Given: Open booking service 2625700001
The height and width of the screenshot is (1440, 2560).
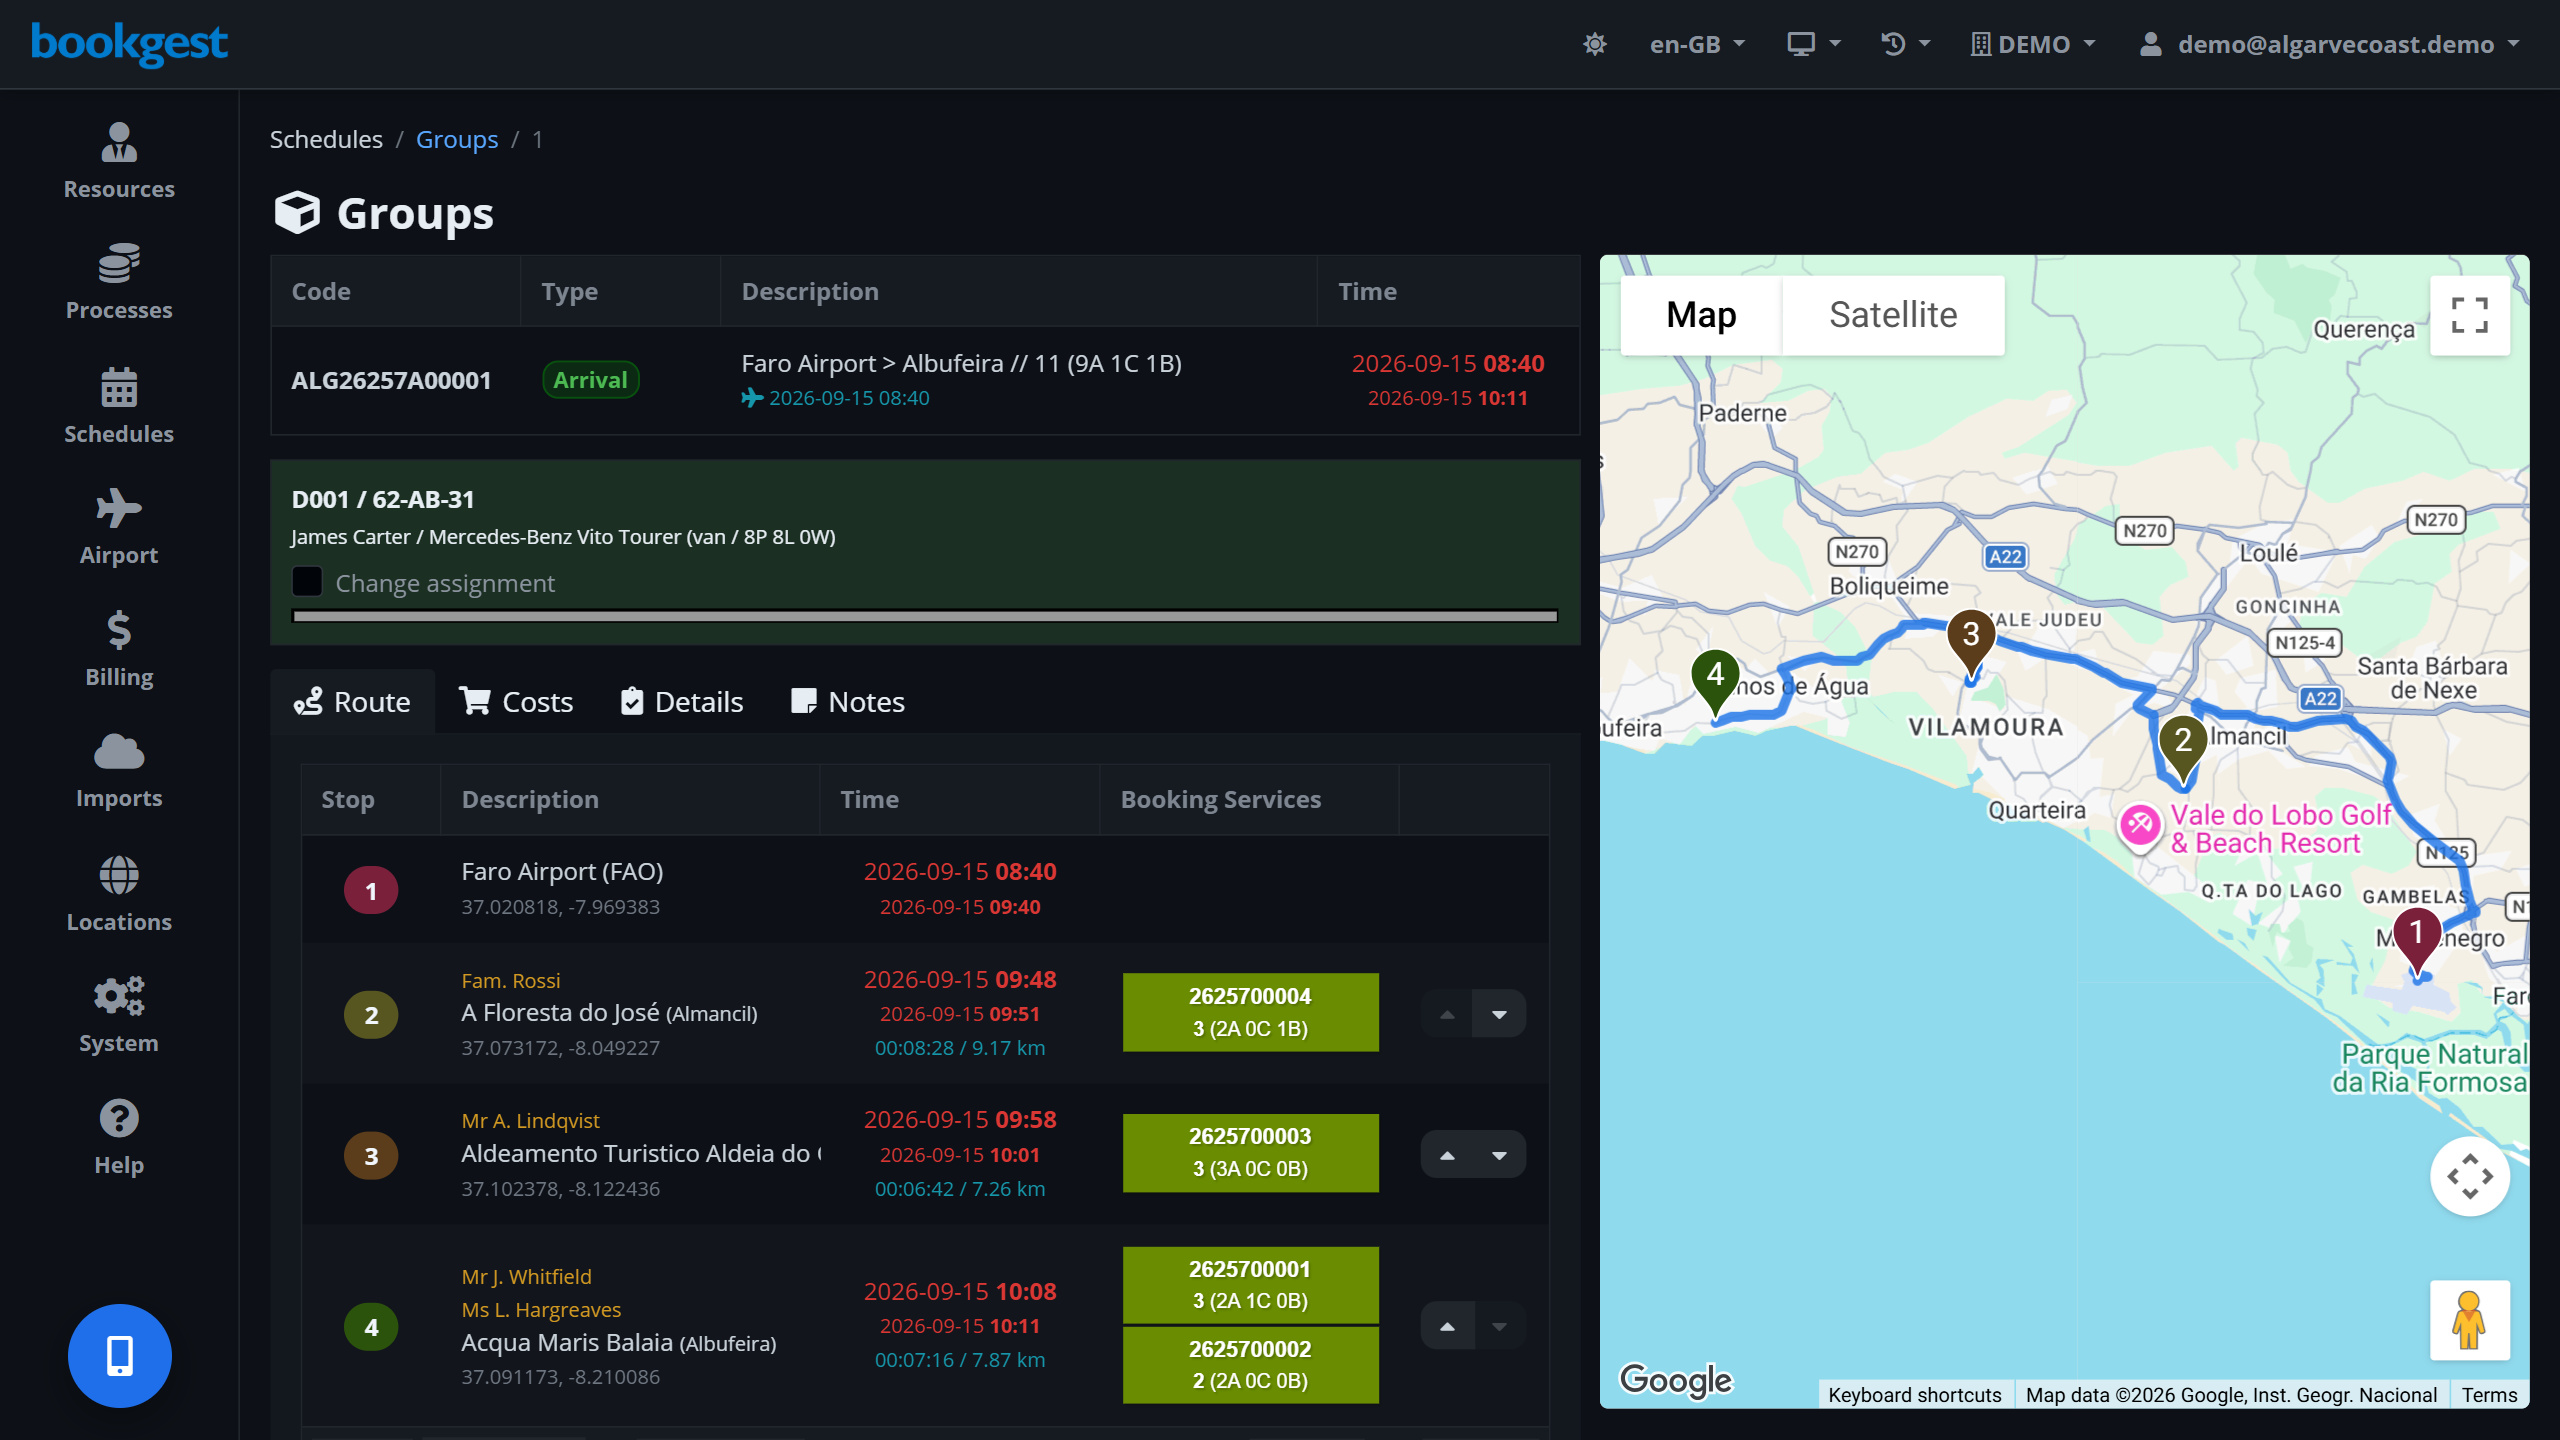Looking at the screenshot, I should click(1250, 1285).
